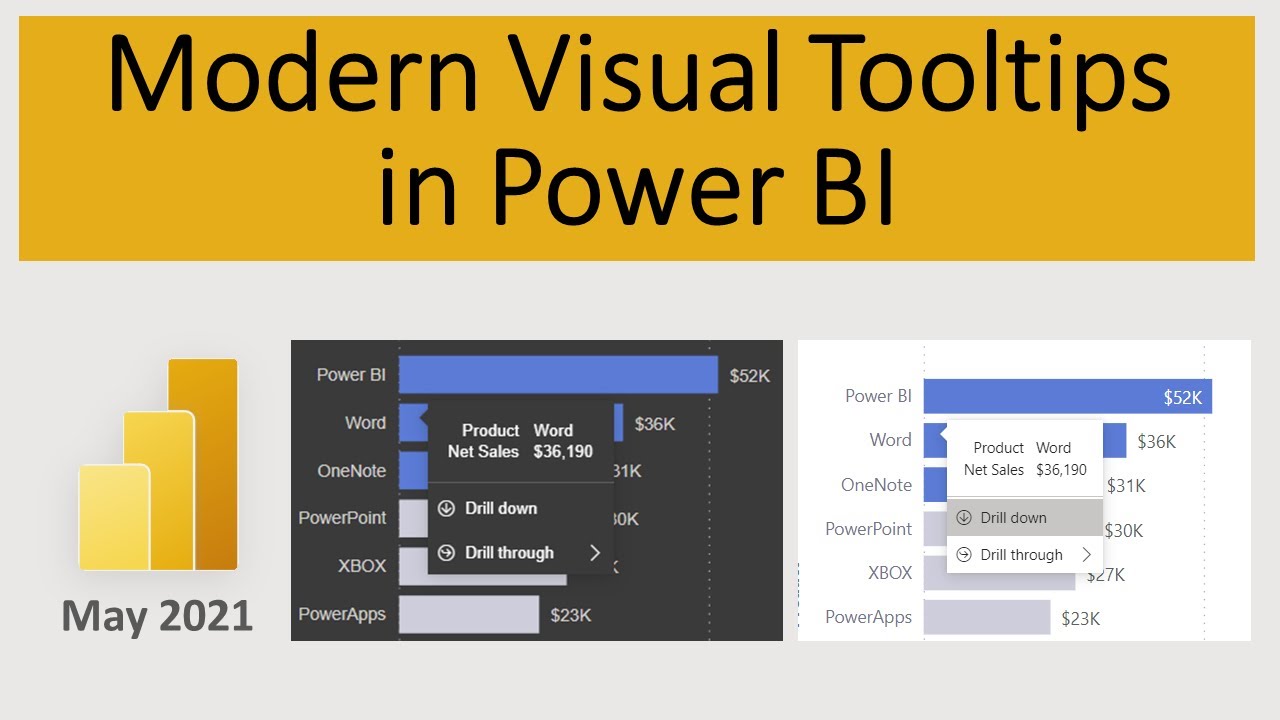The width and height of the screenshot is (1280, 720).
Task: Select the PowerApps bar in light chart
Action: [987, 617]
